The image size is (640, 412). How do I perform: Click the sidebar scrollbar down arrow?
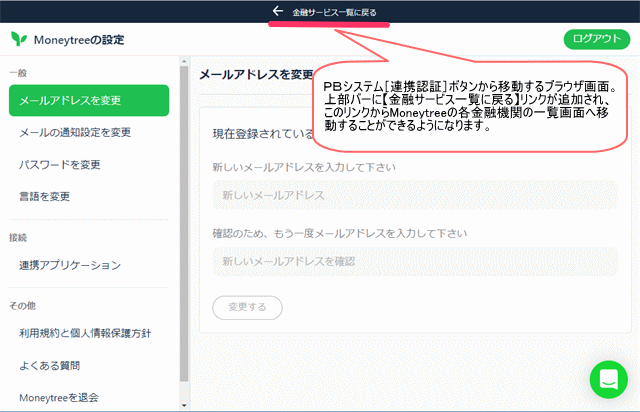tap(184, 405)
